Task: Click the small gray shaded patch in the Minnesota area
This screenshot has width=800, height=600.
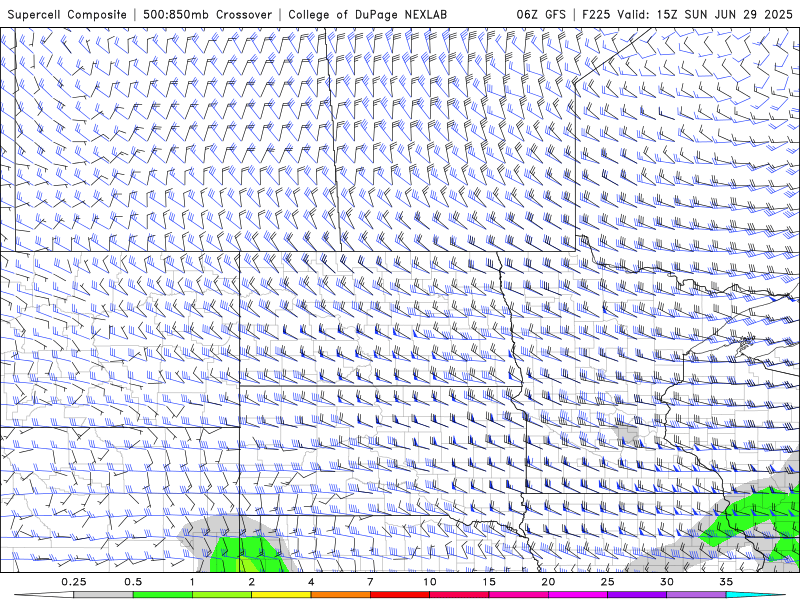Action: point(627,435)
